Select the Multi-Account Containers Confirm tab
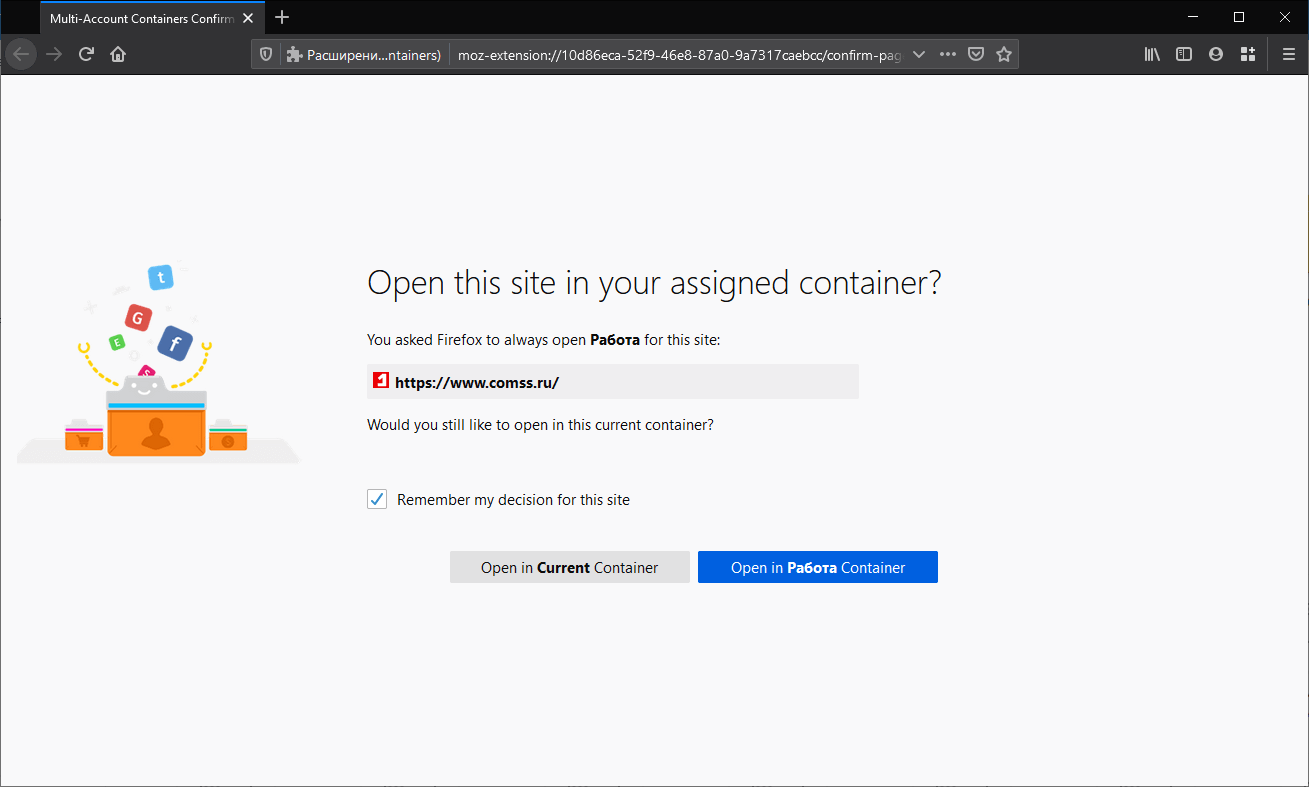 pos(140,17)
